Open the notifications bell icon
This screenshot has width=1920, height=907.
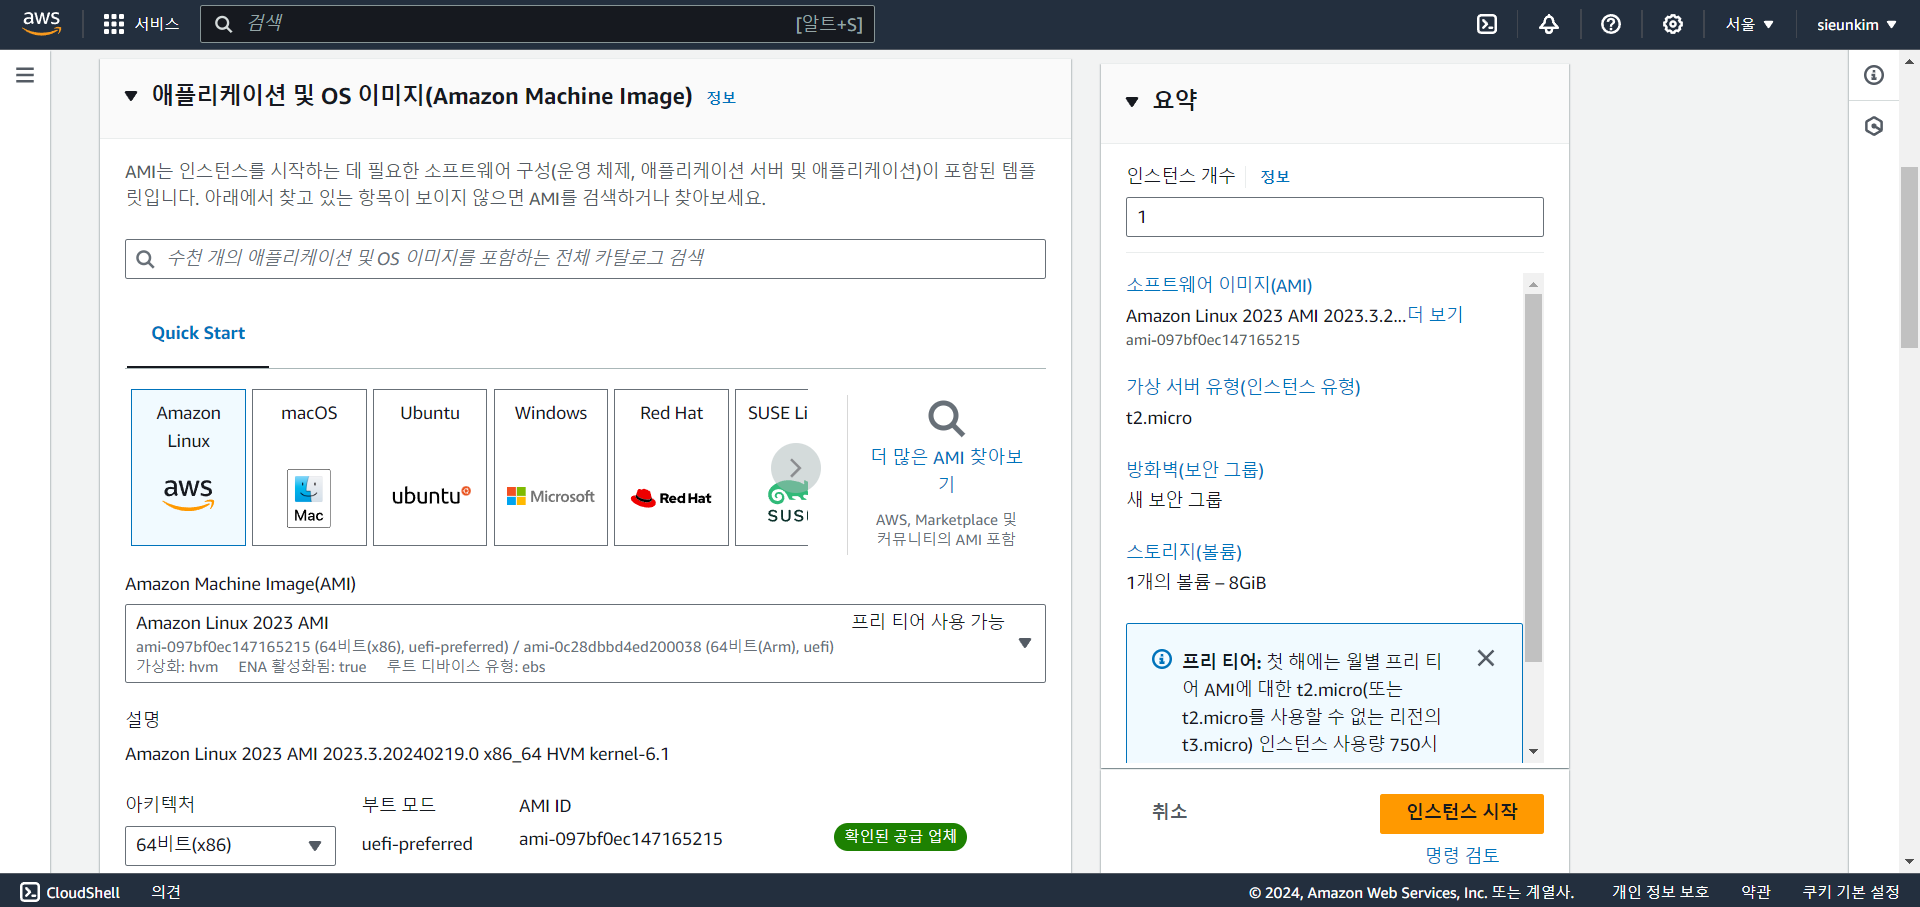[1549, 24]
